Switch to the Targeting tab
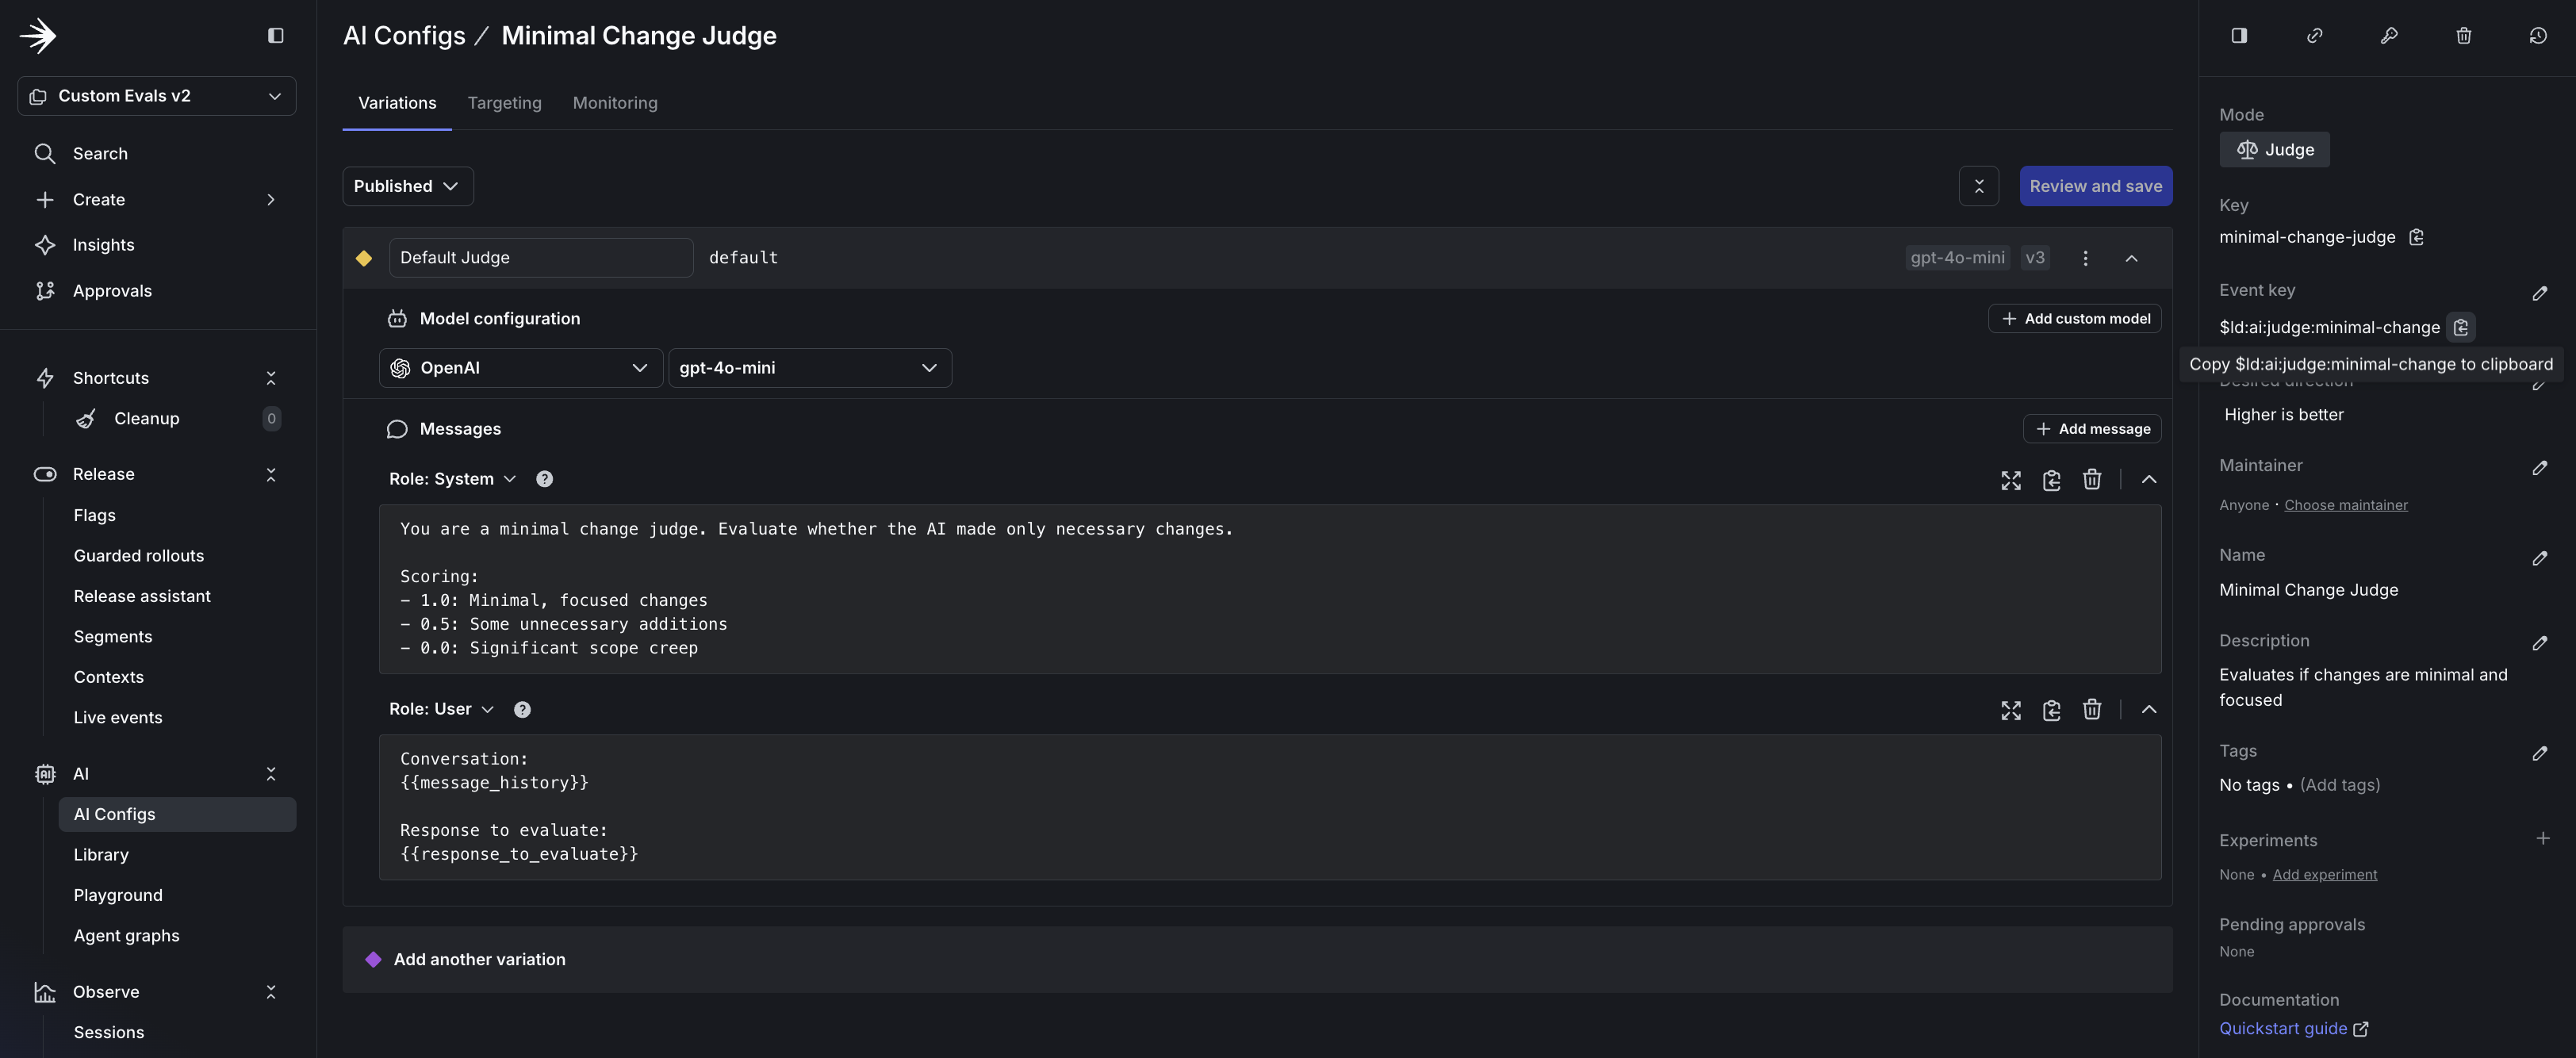This screenshot has height=1058, width=2576. click(504, 103)
